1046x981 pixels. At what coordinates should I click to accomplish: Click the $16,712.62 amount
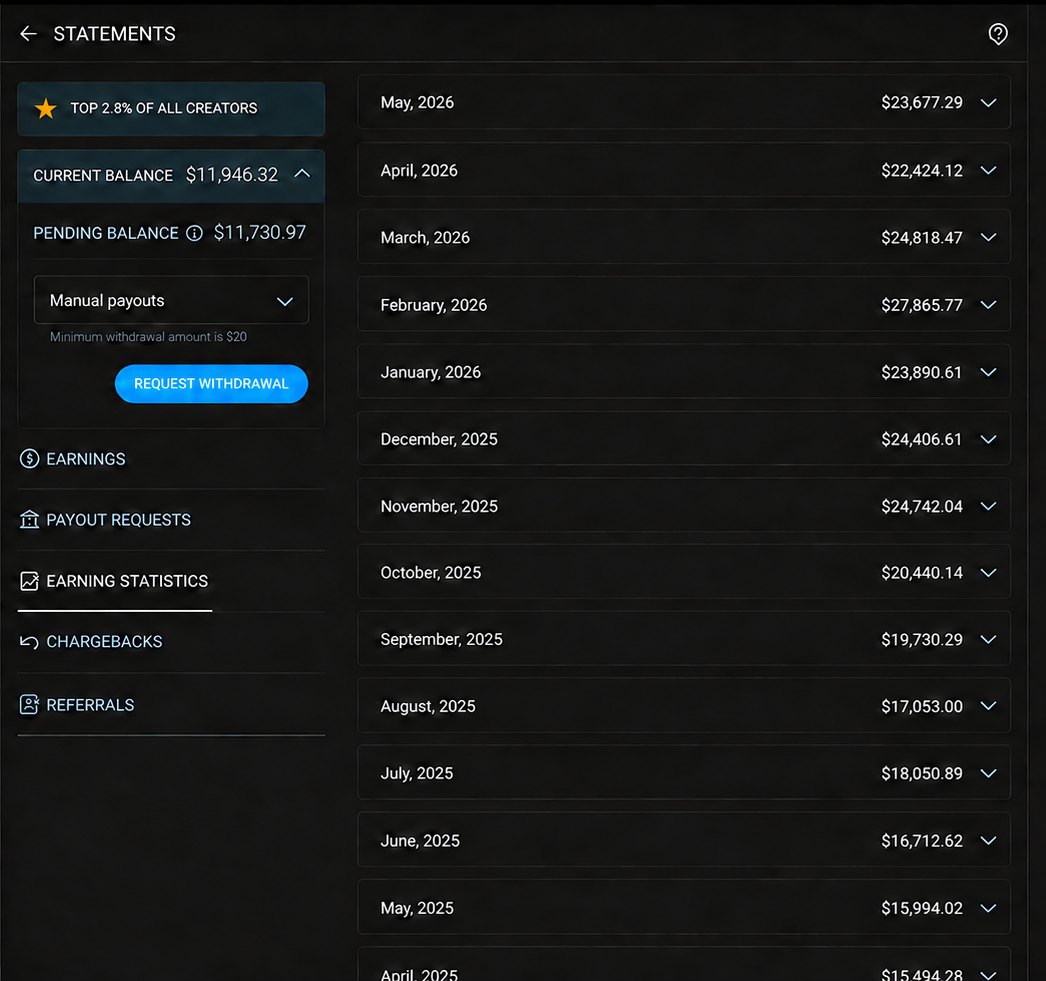(922, 841)
